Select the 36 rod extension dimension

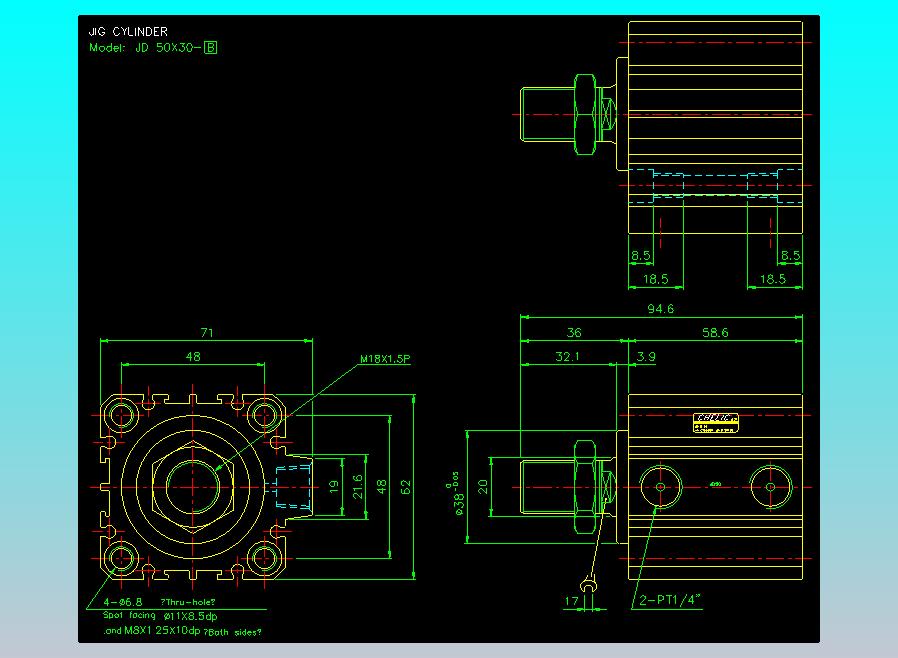tap(574, 332)
